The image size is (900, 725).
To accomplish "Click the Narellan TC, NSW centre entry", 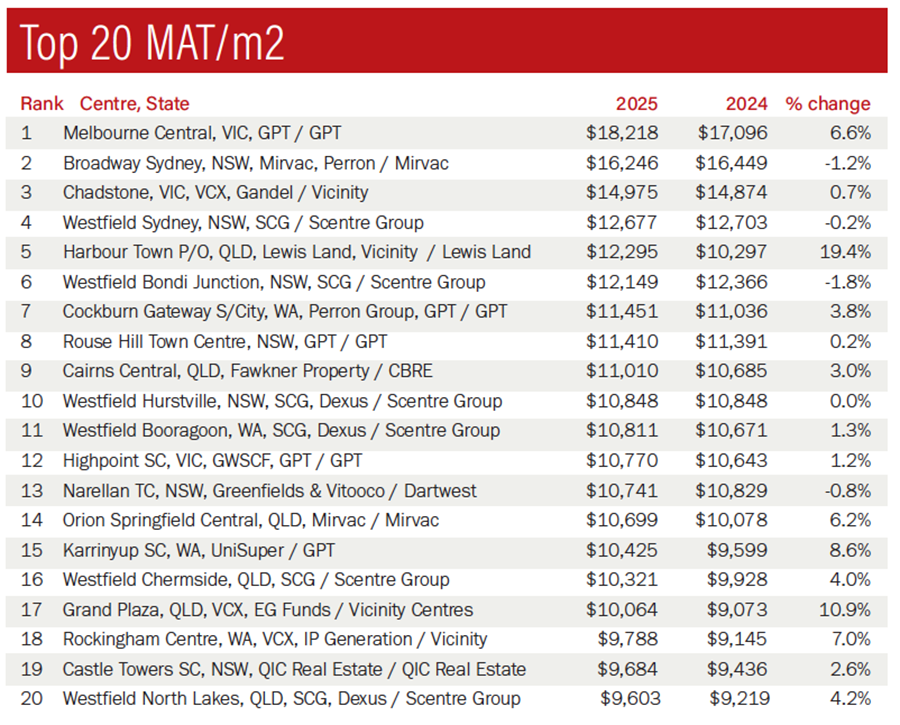I will [x=269, y=491].
